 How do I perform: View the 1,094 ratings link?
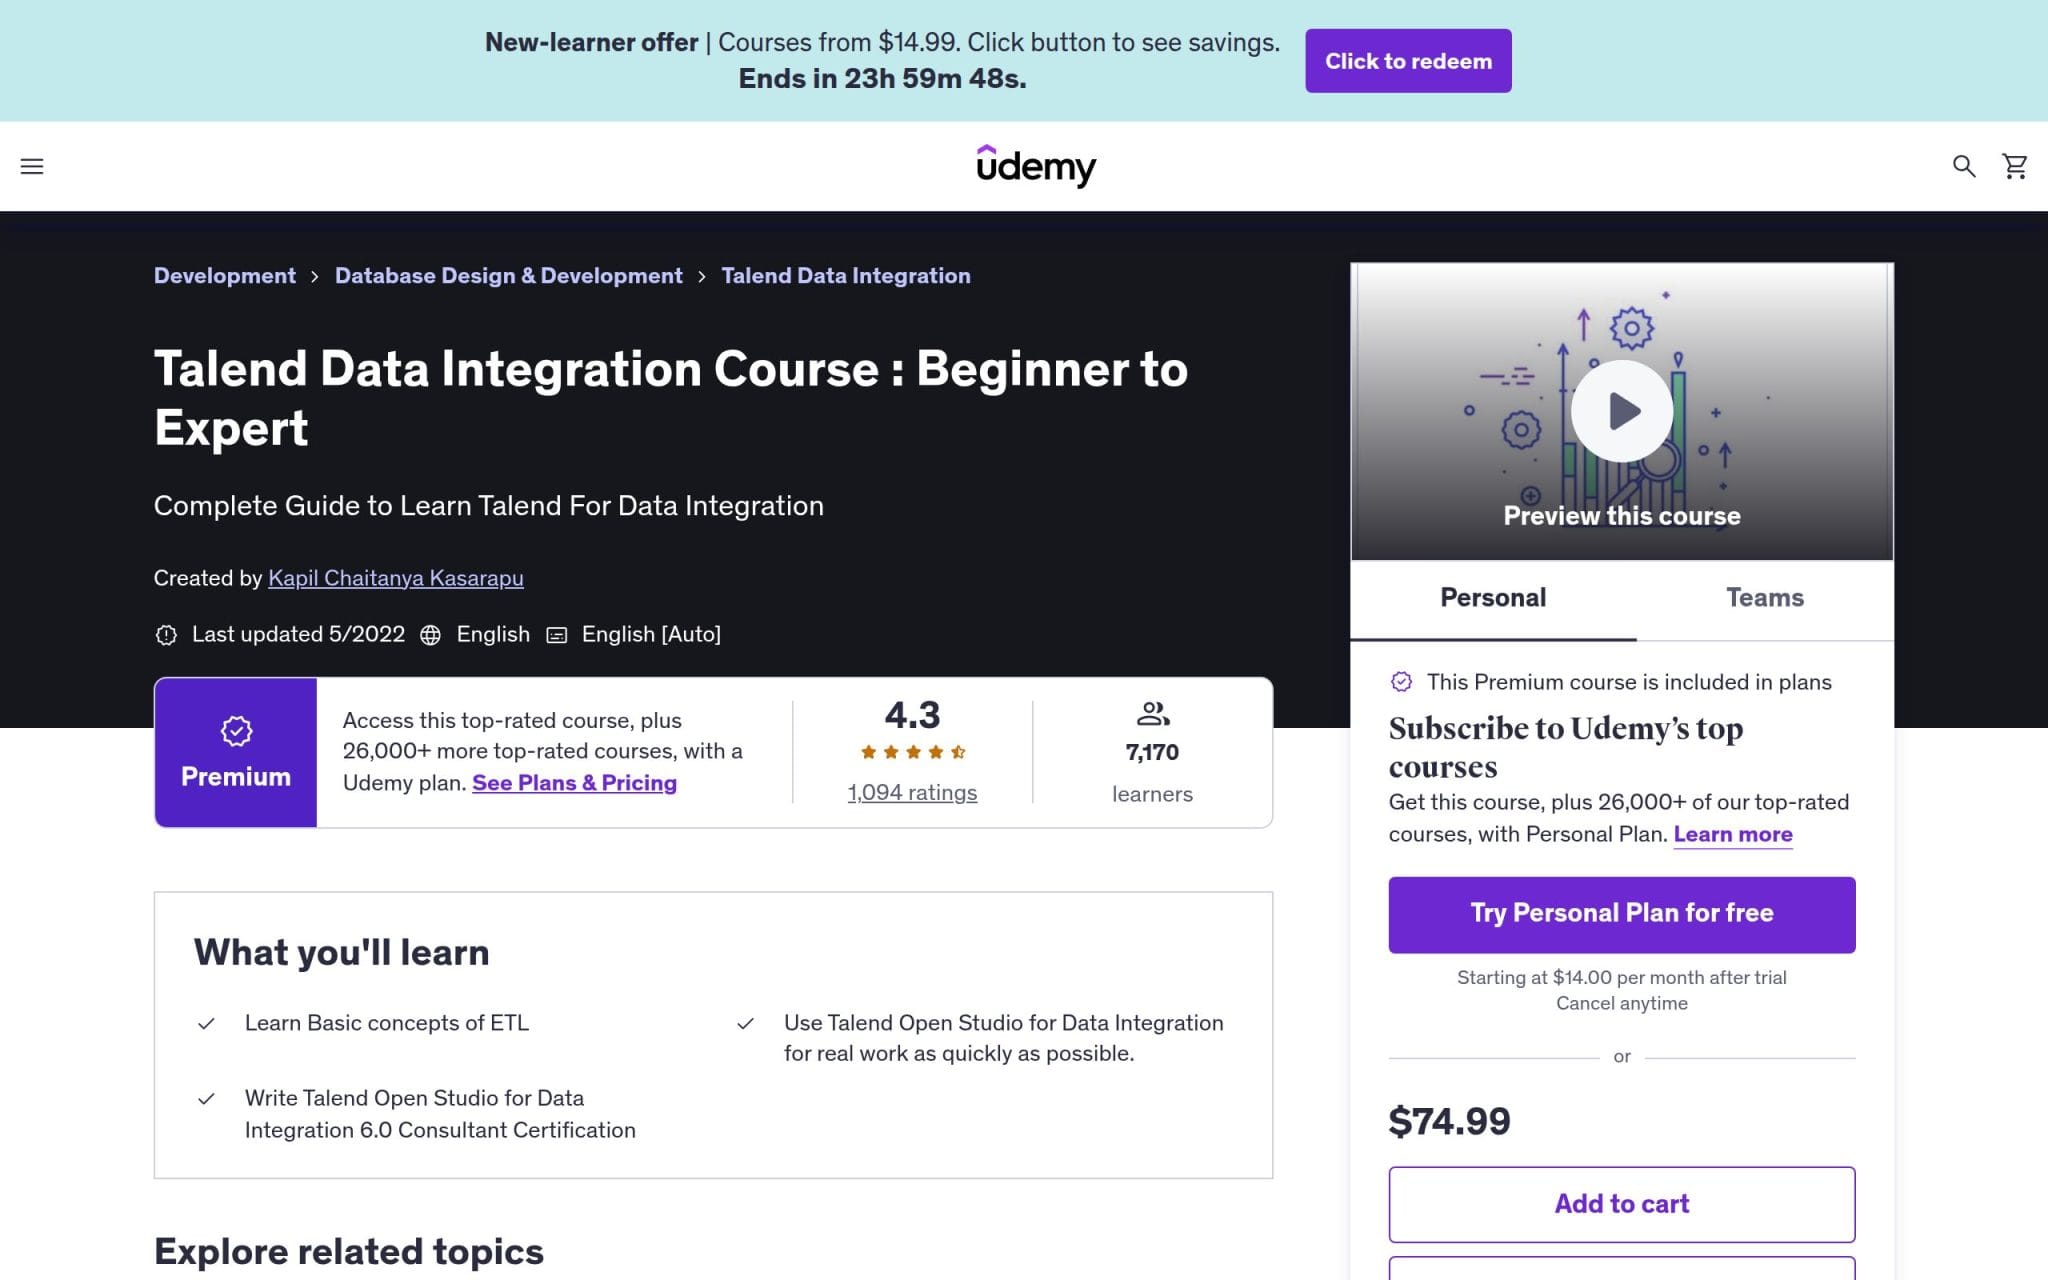tap(912, 793)
